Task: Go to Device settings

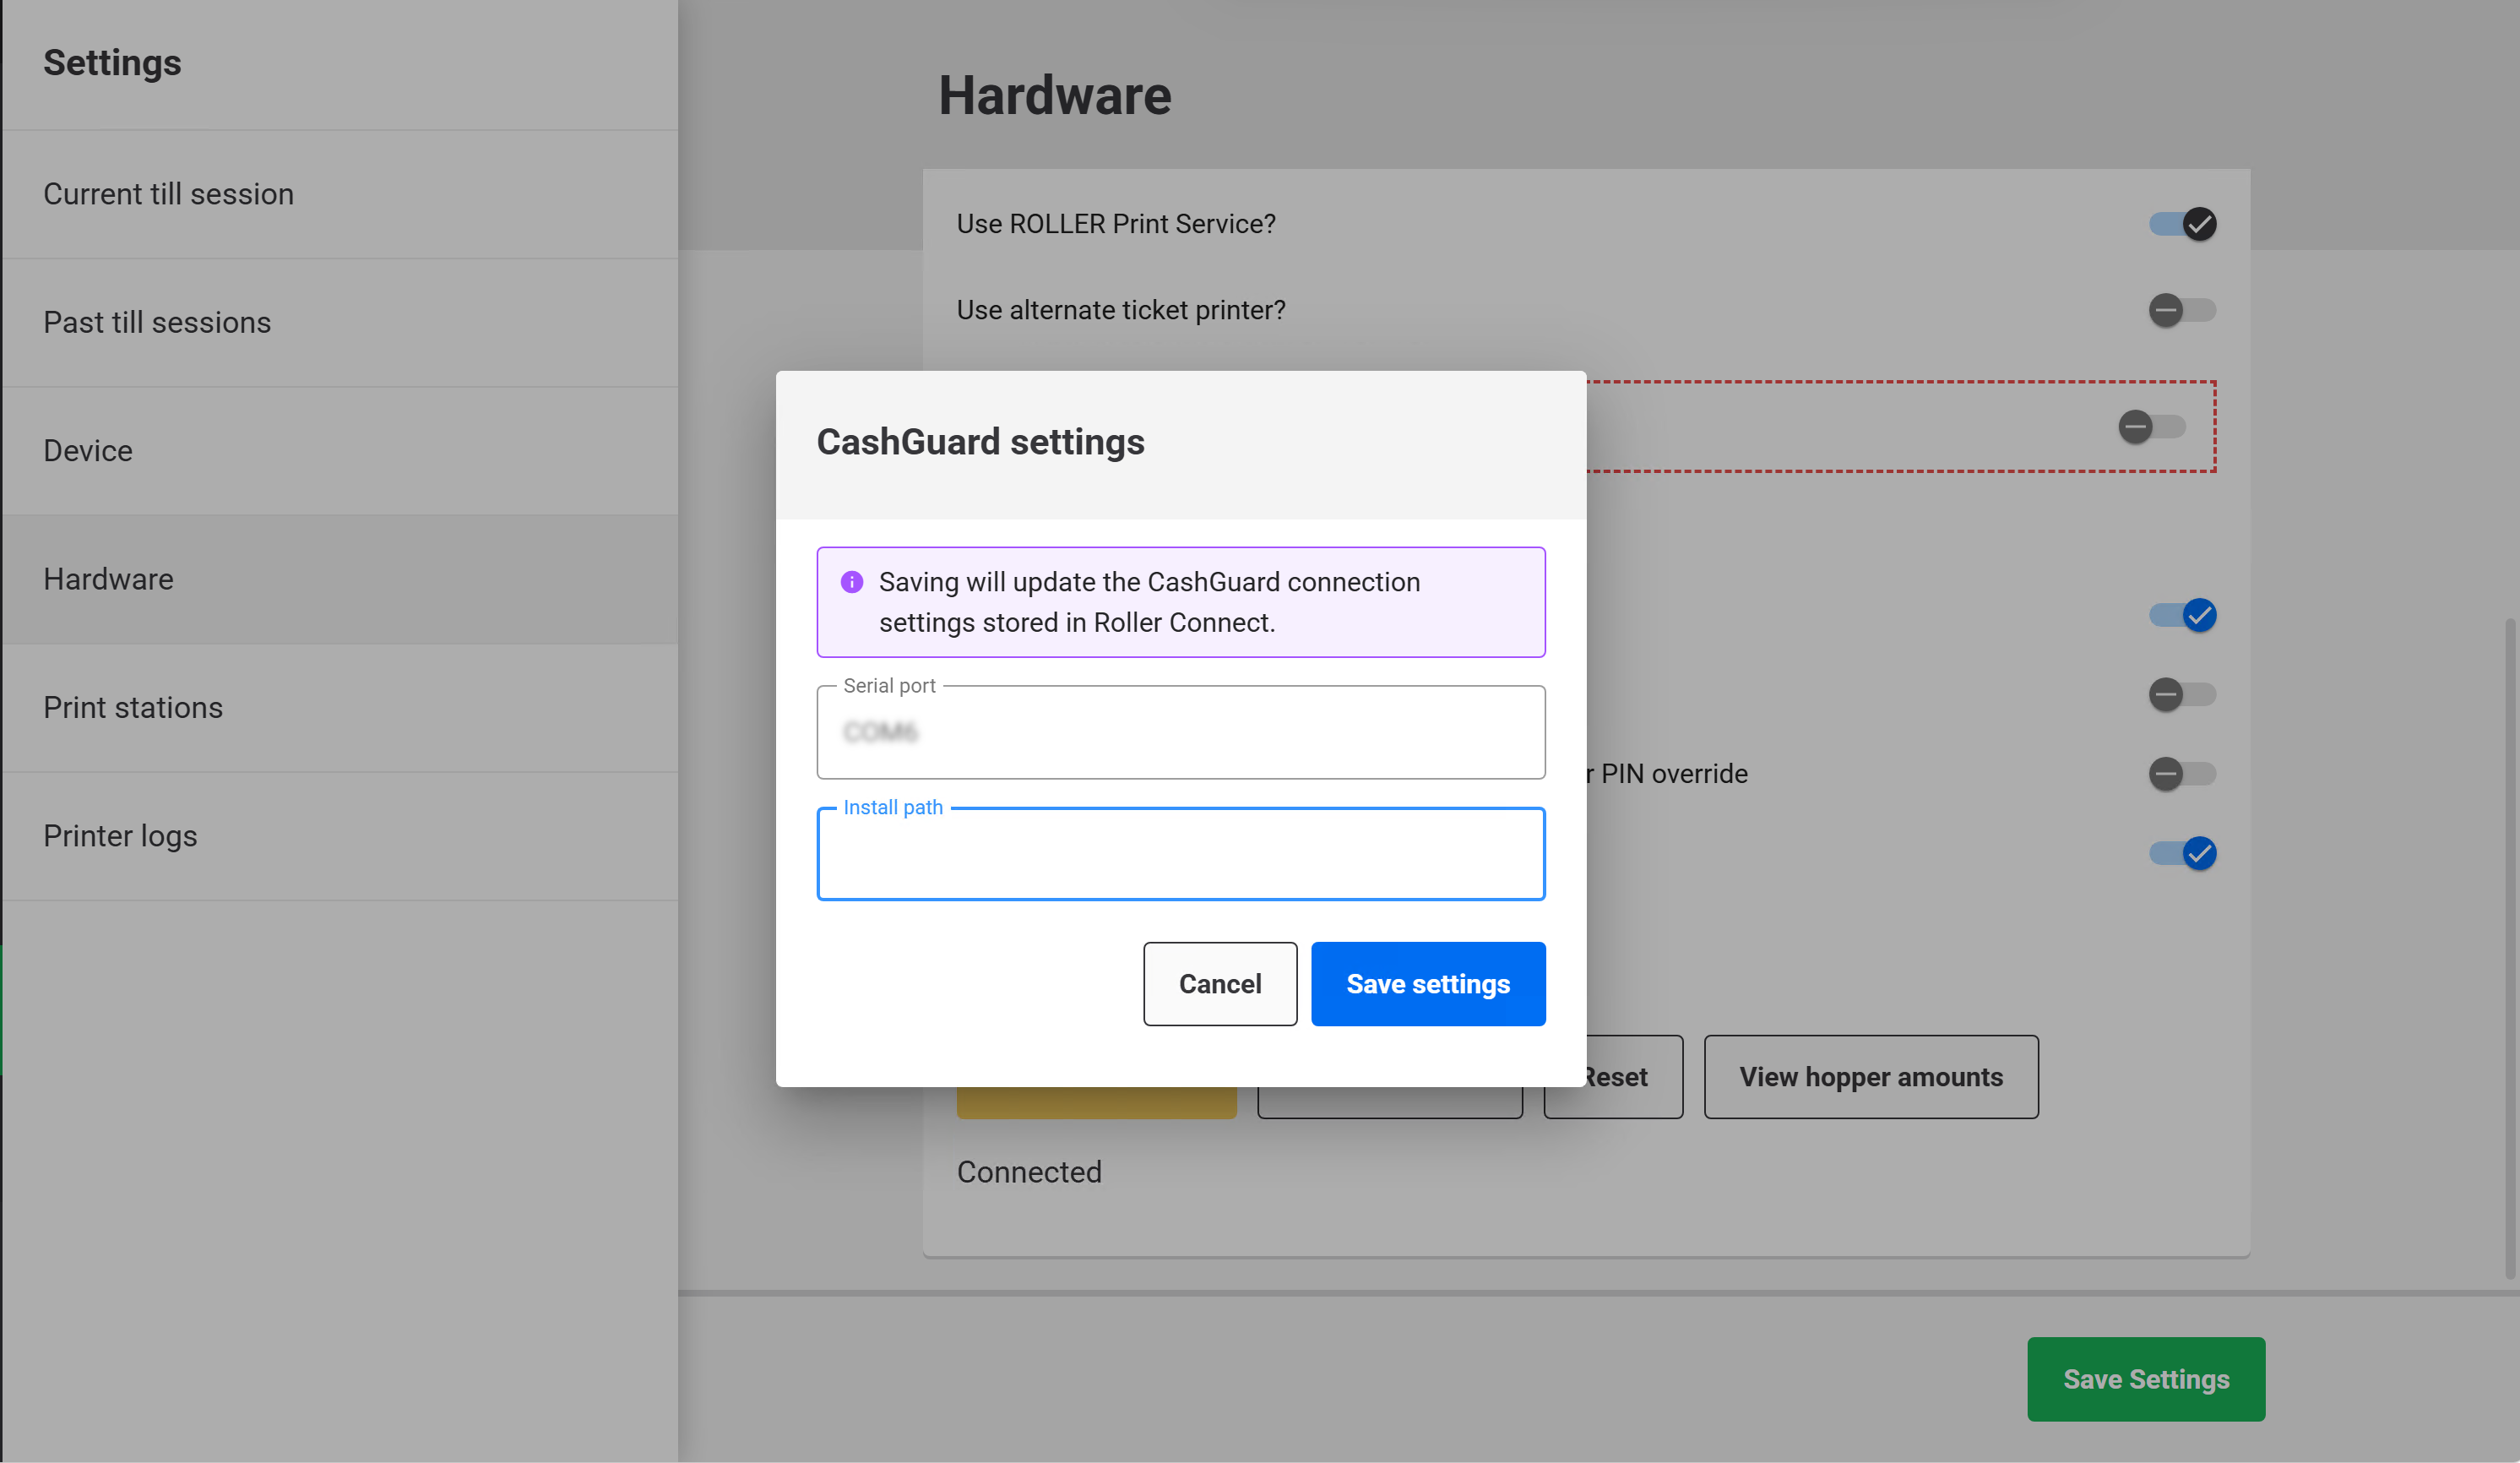Action: tap(340, 451)
